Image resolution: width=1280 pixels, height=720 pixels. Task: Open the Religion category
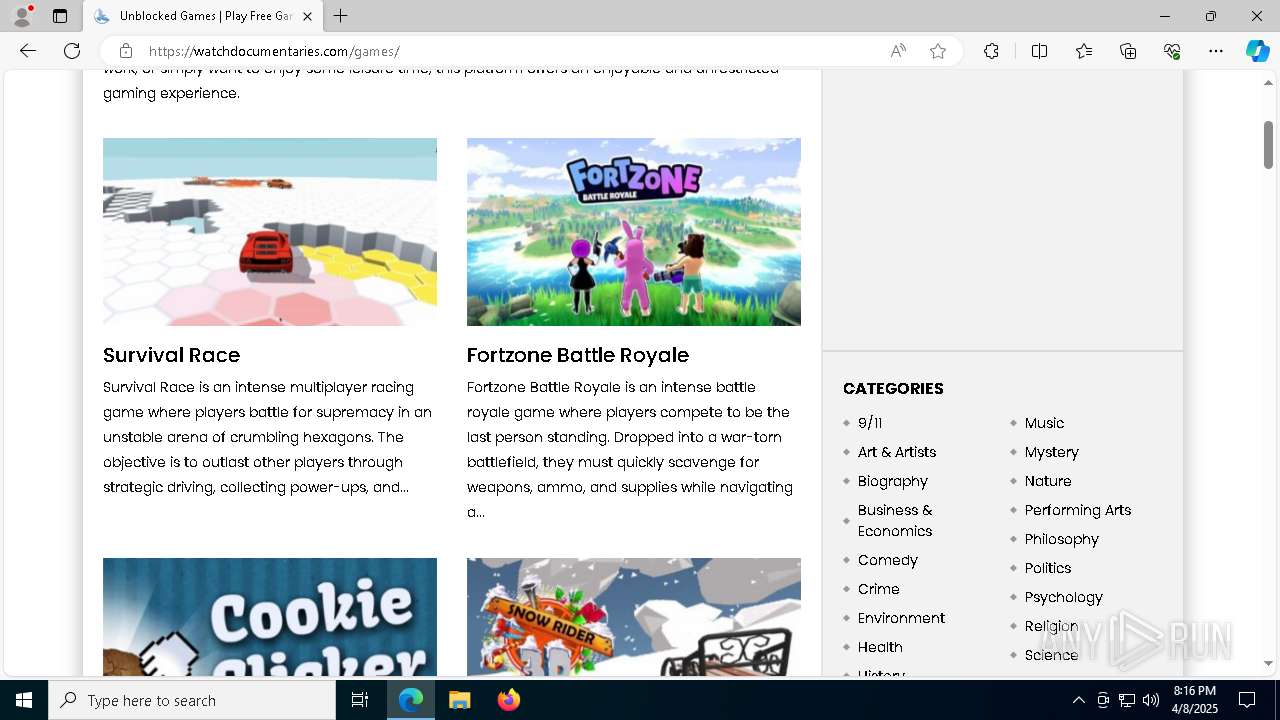click(1052, 626)
